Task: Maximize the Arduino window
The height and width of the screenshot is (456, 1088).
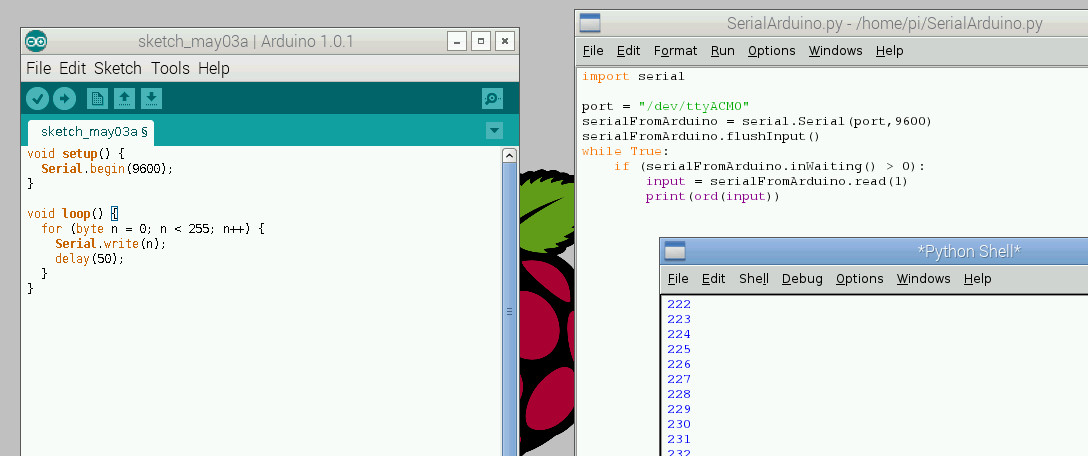Action: 481,41
